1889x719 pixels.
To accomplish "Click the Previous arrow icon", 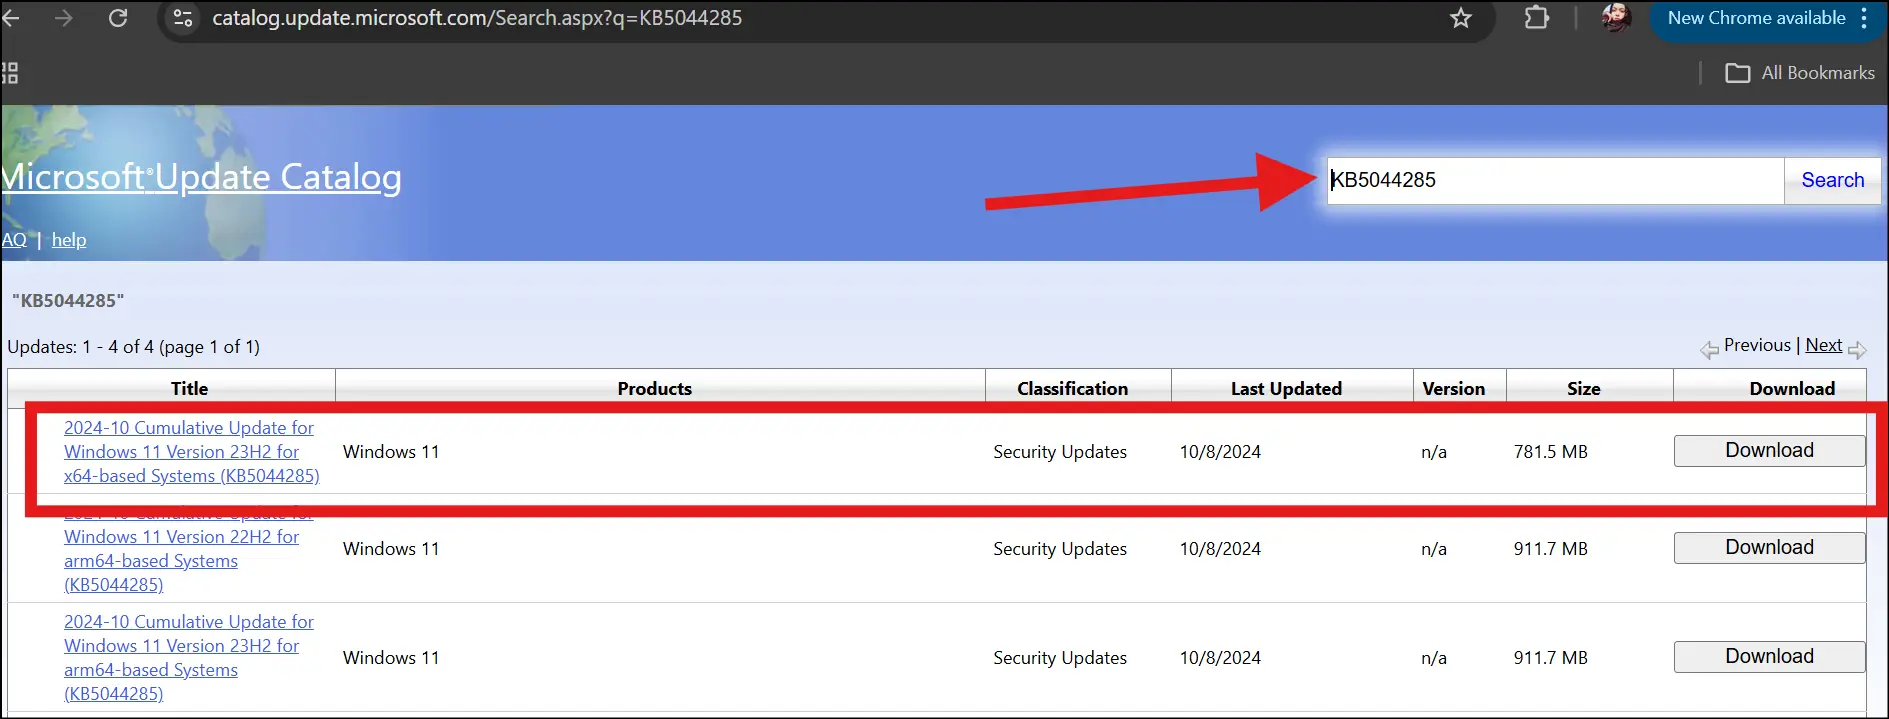I will [x=1709, y=349].
